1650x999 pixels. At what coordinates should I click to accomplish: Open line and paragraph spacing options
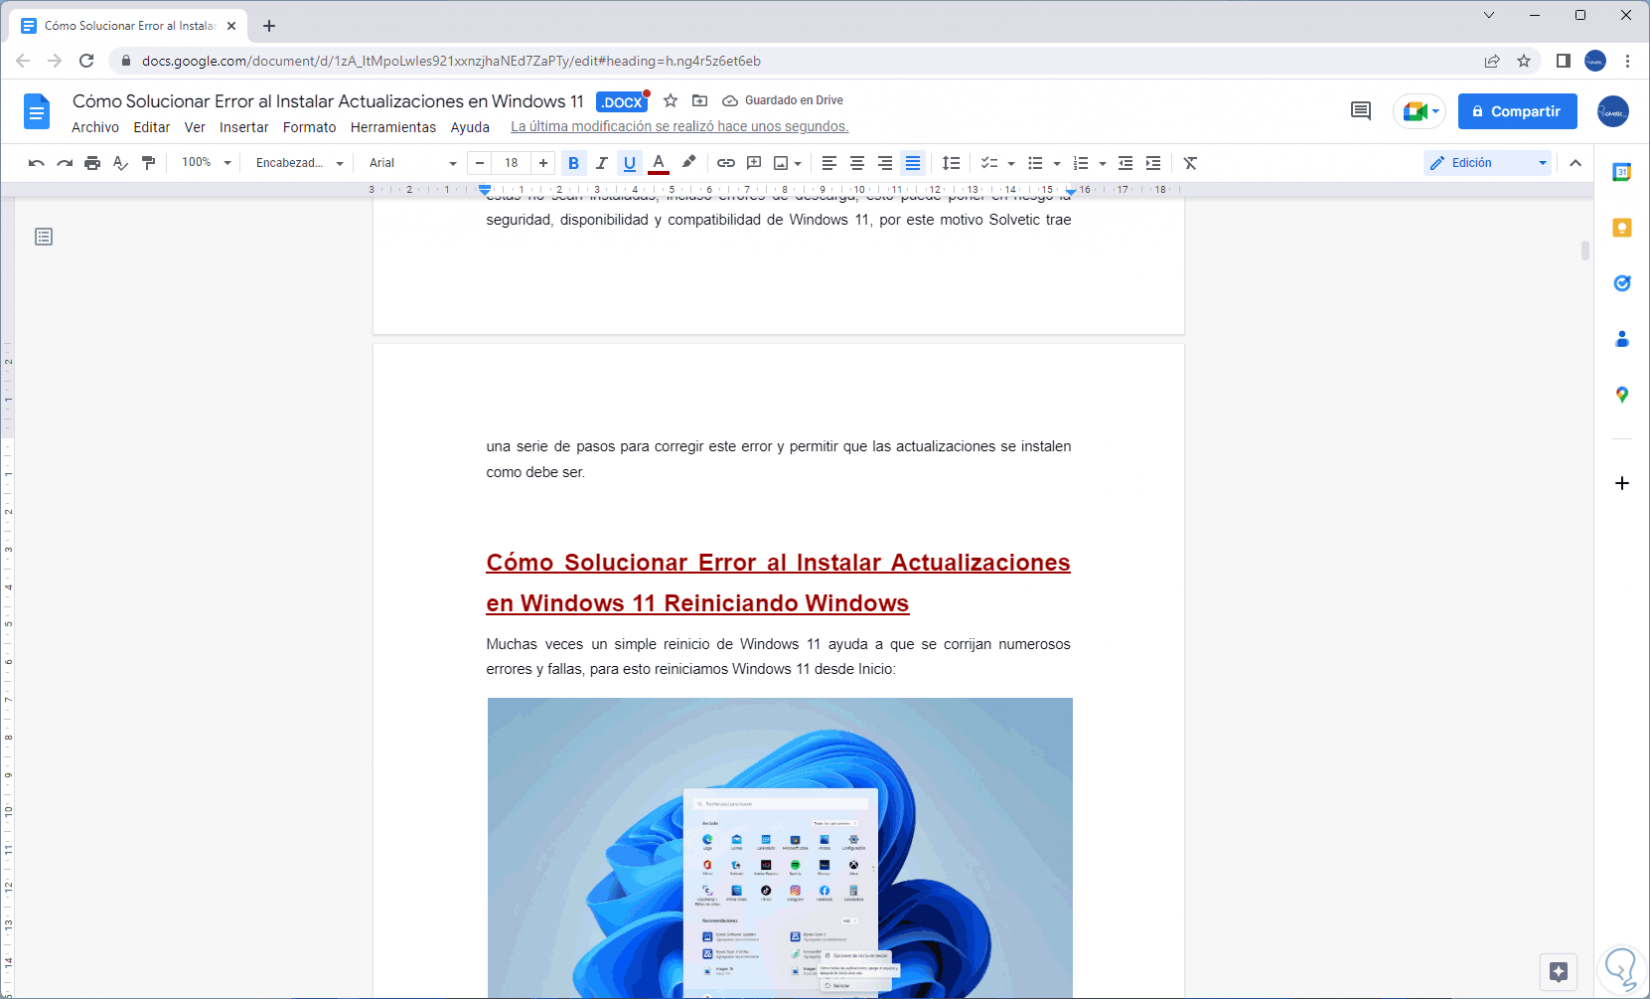pos(951,163)
